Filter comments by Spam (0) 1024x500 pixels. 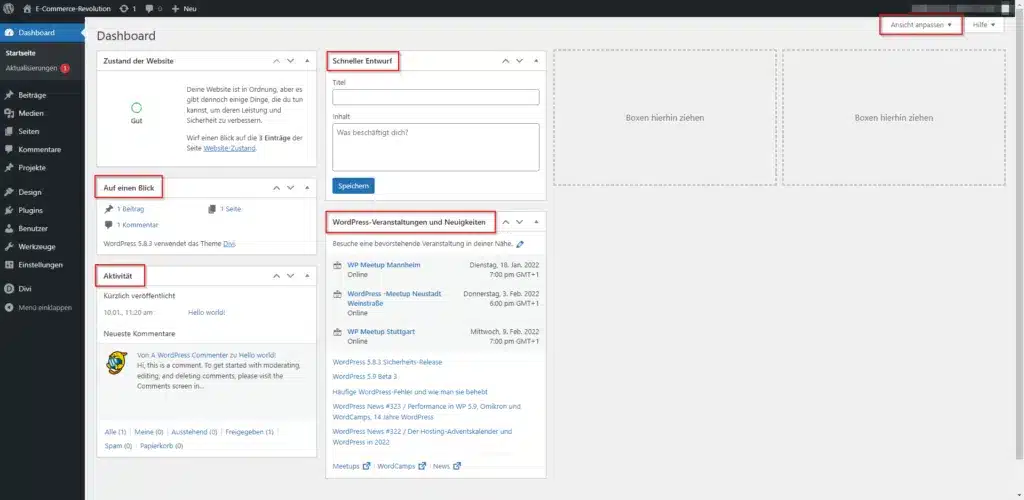(x=118, y=446)
